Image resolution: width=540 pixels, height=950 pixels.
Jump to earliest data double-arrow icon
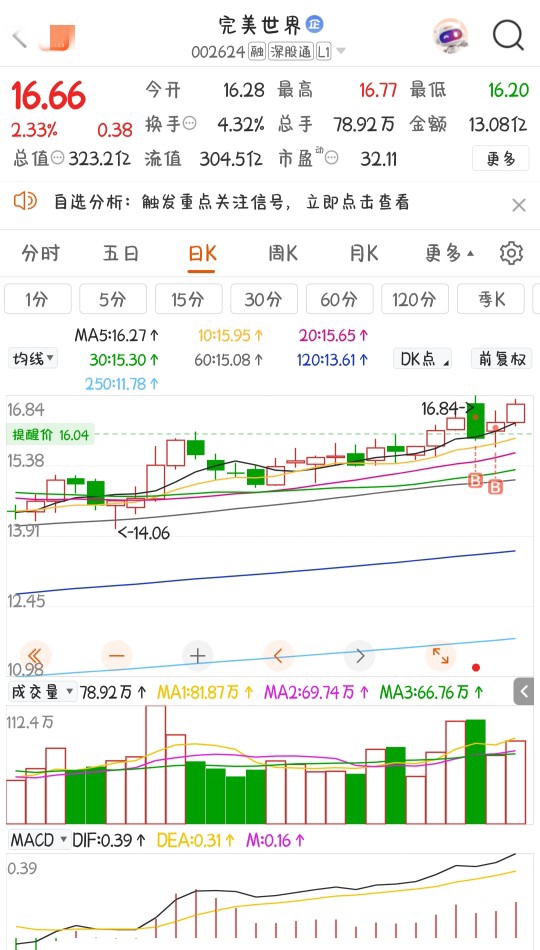click(x=35, y=656)
